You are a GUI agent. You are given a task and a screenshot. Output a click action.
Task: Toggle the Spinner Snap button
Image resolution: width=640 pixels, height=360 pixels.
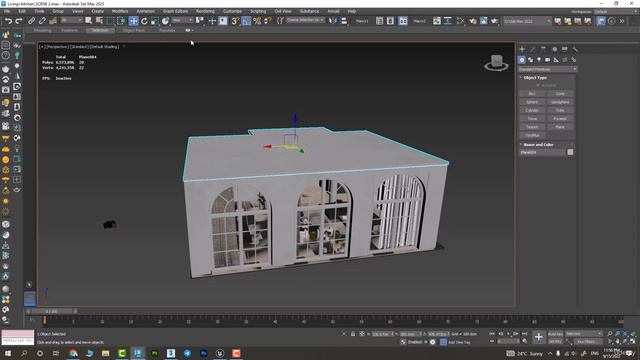coord(267,21)
